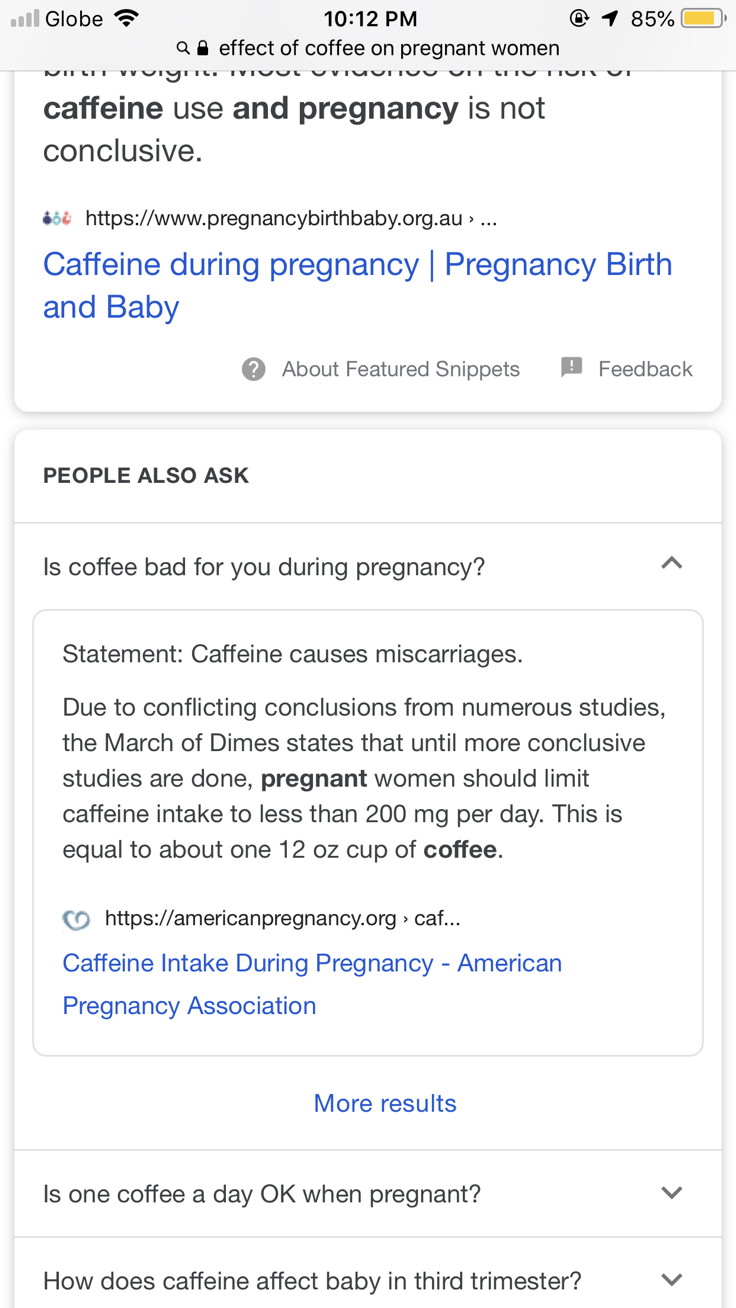Open 'Caffeine during pregnancy | Pregnancy Birth and Baby' link
Viewport: 736px width, 1308px height.
click(357, 286)
